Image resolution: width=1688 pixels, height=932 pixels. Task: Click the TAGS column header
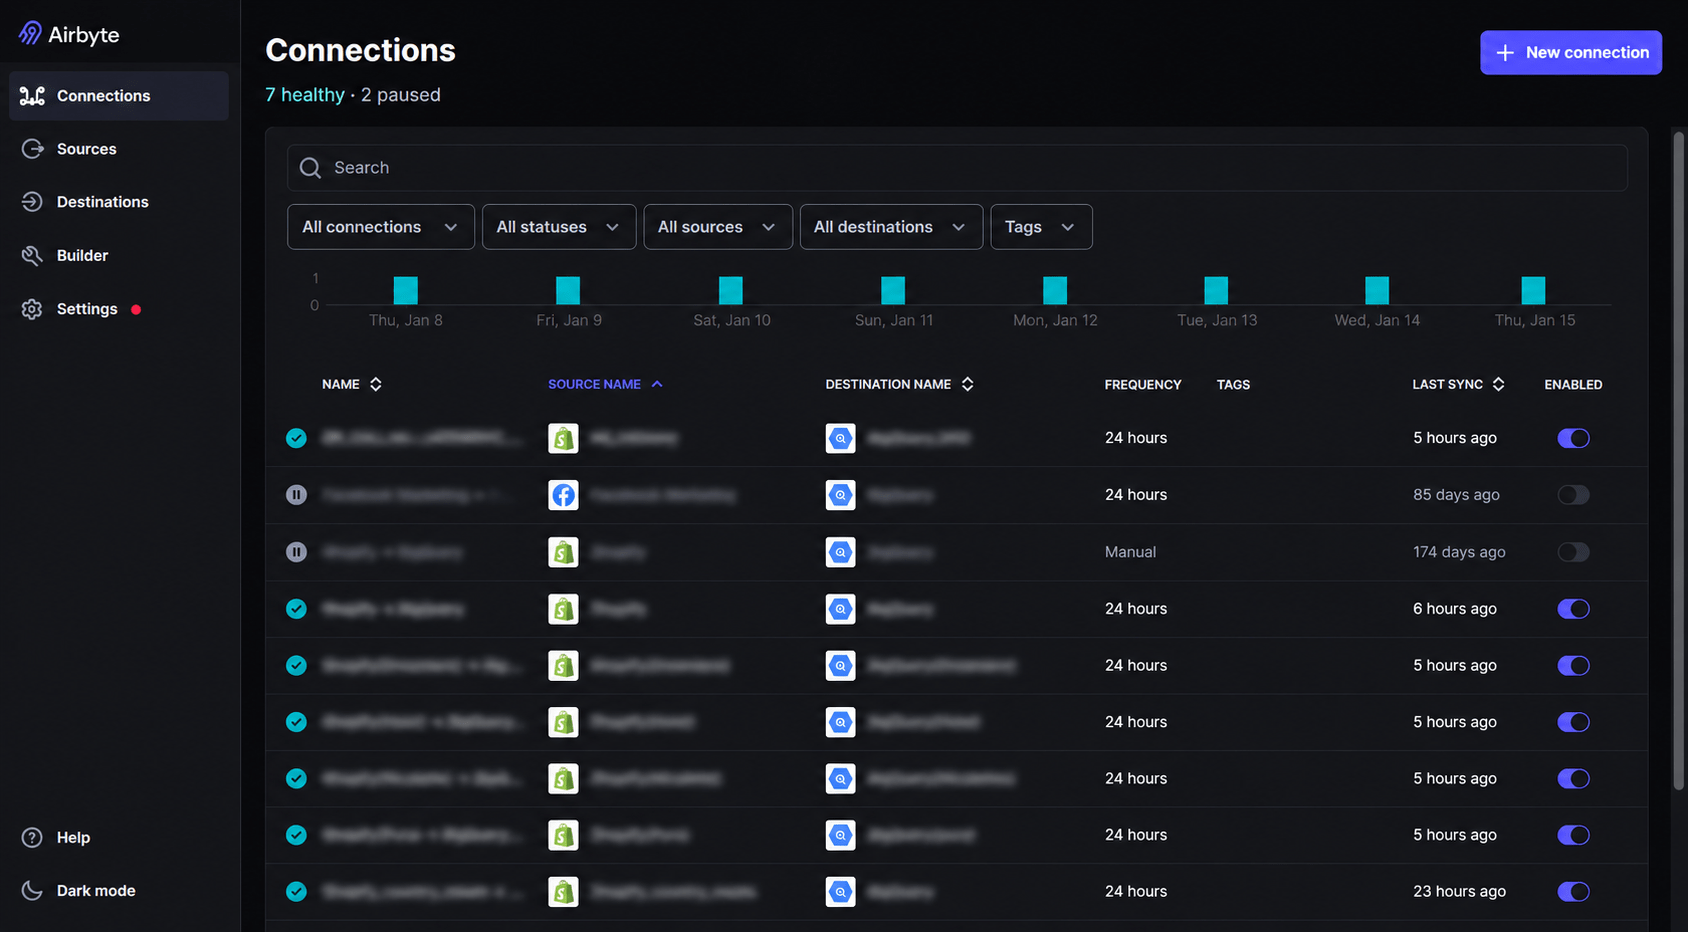(x=1233, y=385)
